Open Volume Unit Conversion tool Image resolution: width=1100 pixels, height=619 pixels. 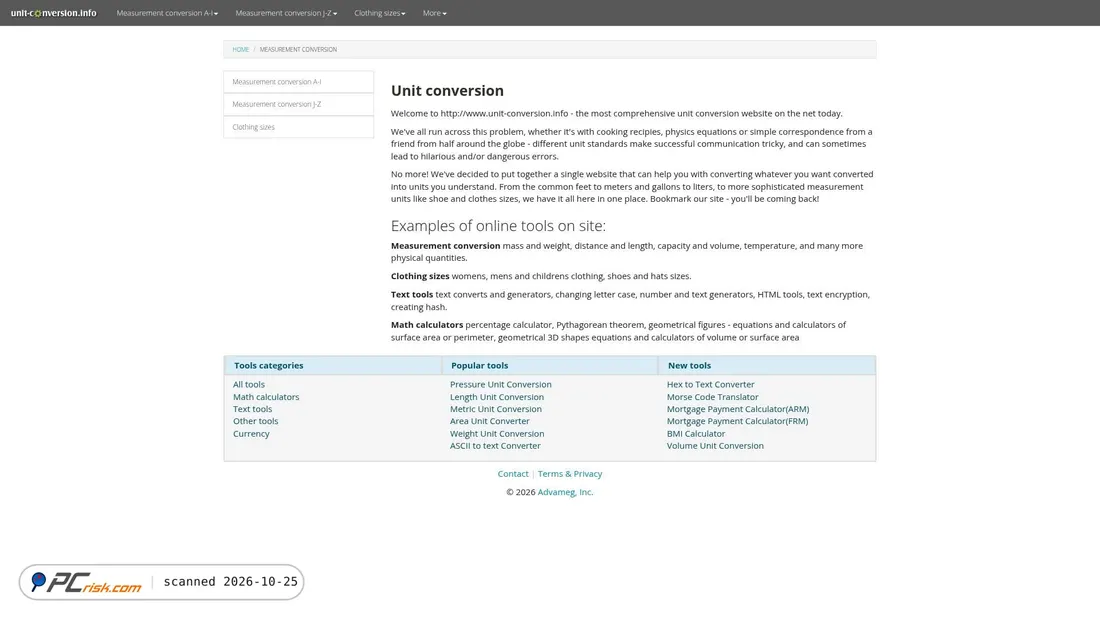tap(715, 446)
